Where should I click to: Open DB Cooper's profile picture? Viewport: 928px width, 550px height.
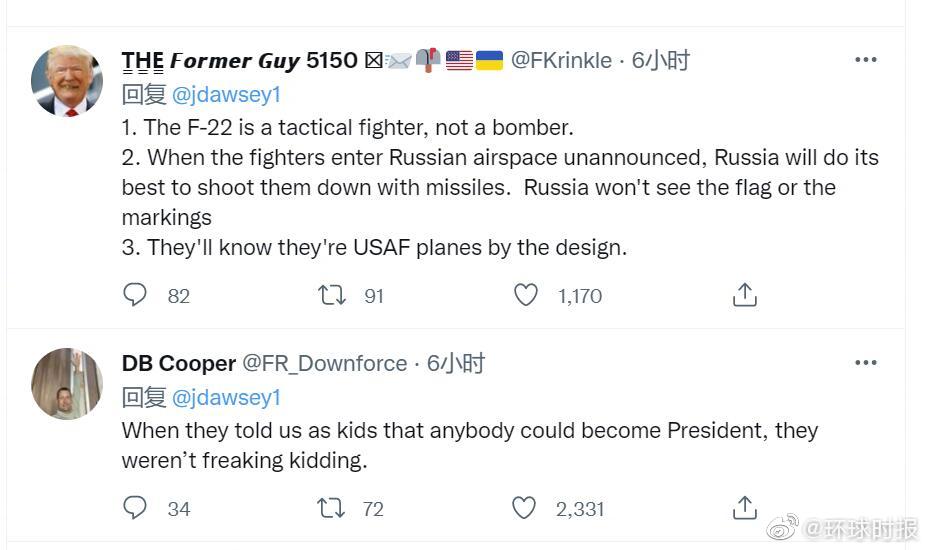[67, 383]
